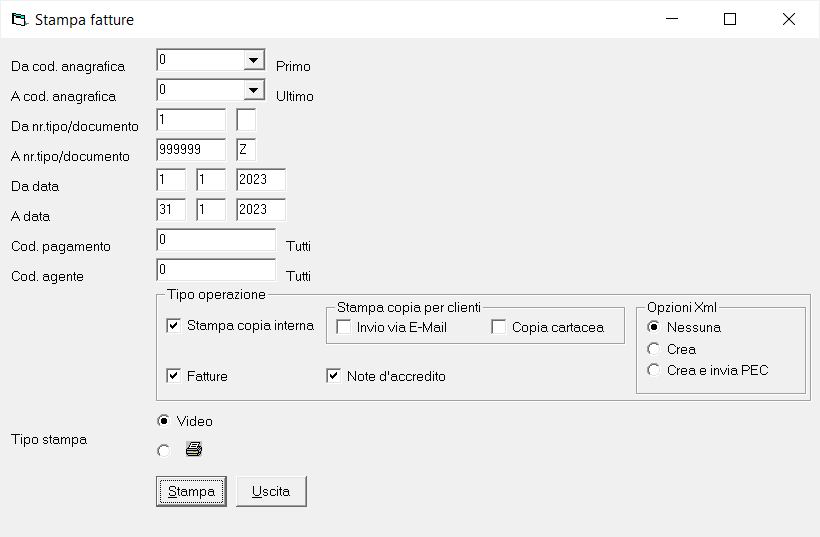Click the Cod. agente input field
This screenshot has height=537, width=820.
tap(216, 270)
